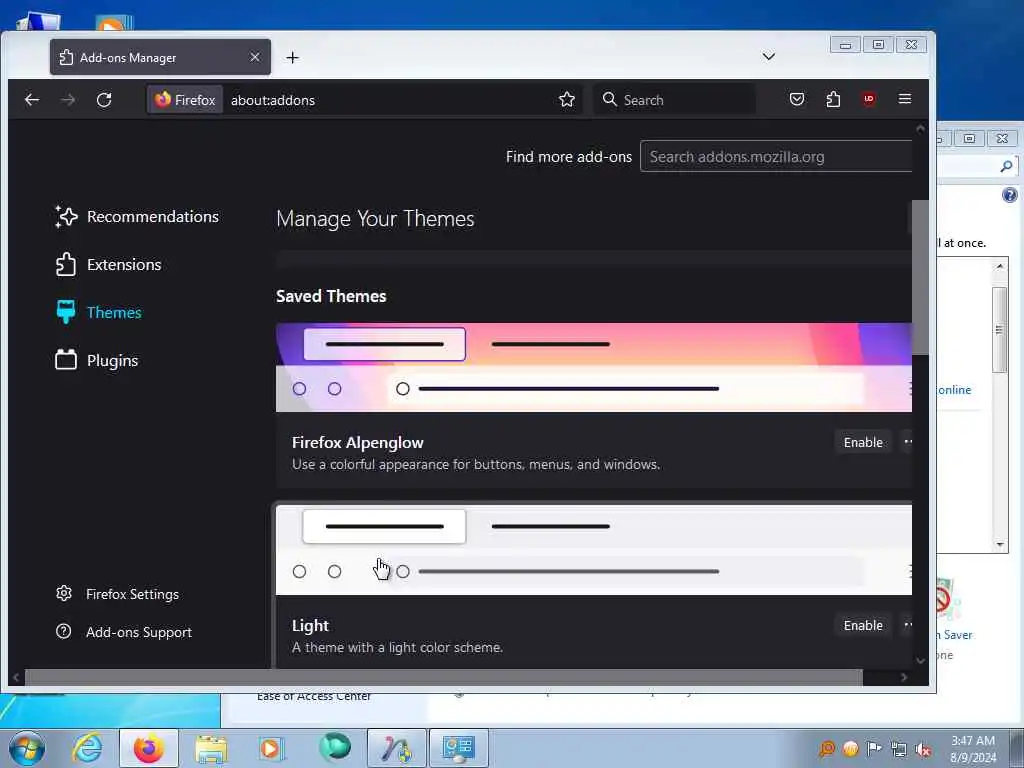Image resolution: width=1024 pixels, height=768 pixels.
Task: Click the horizontal scrollbar at window bottom
Action: 443,677
